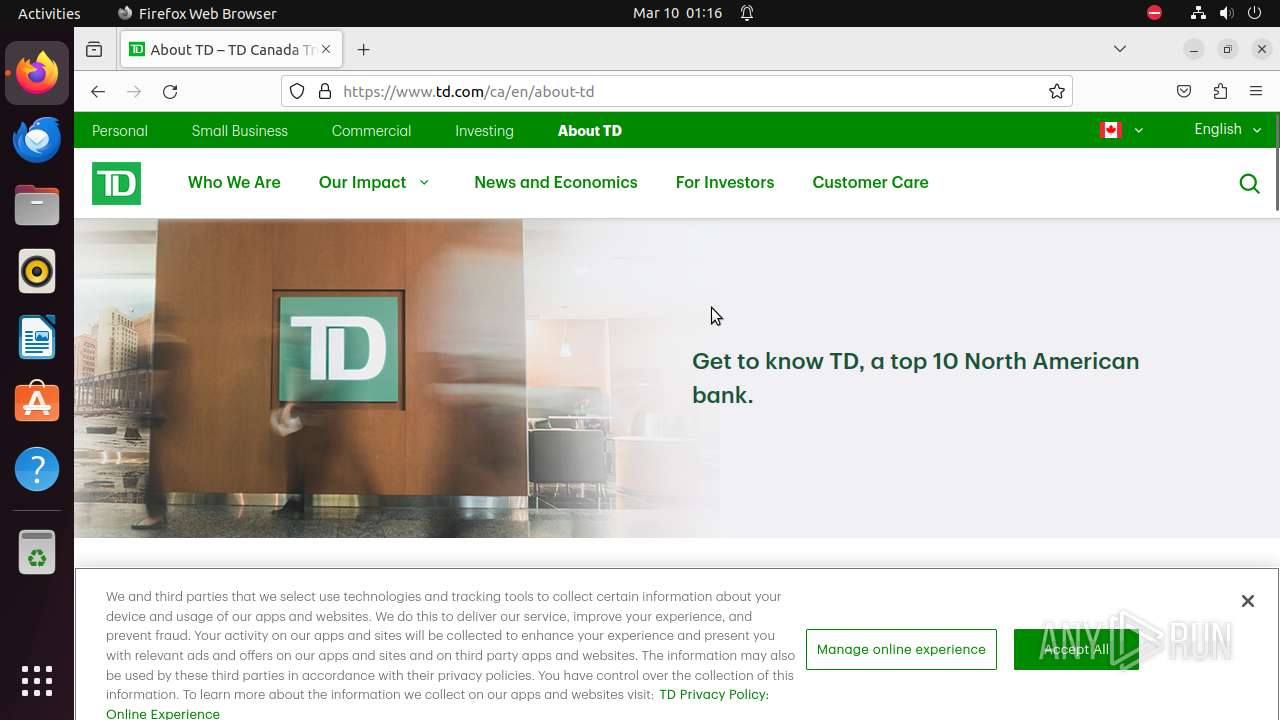Click the notification bell in top bar
This screenshot has height=720, width=1280.
click(x=747, y=13)
